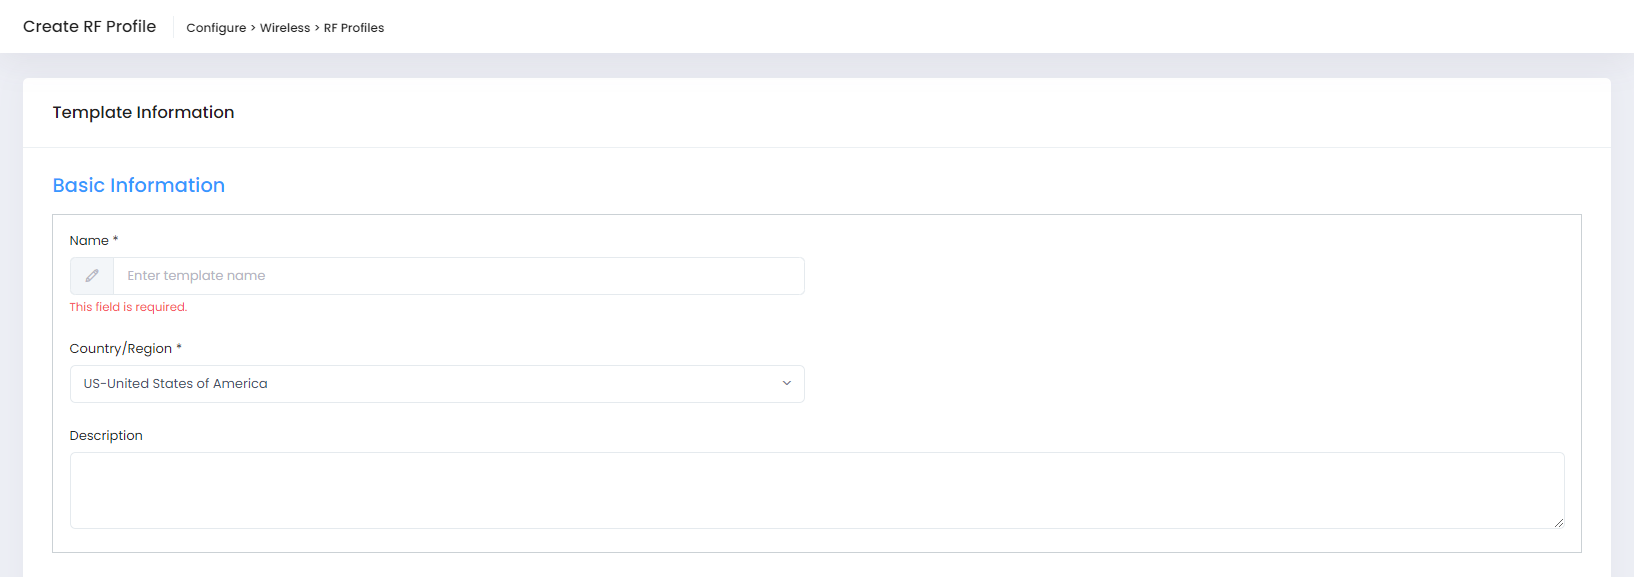Screen dimensions: 1634x577
Task: Click the required asterisk next to Name
Action: tap(116, 240)
